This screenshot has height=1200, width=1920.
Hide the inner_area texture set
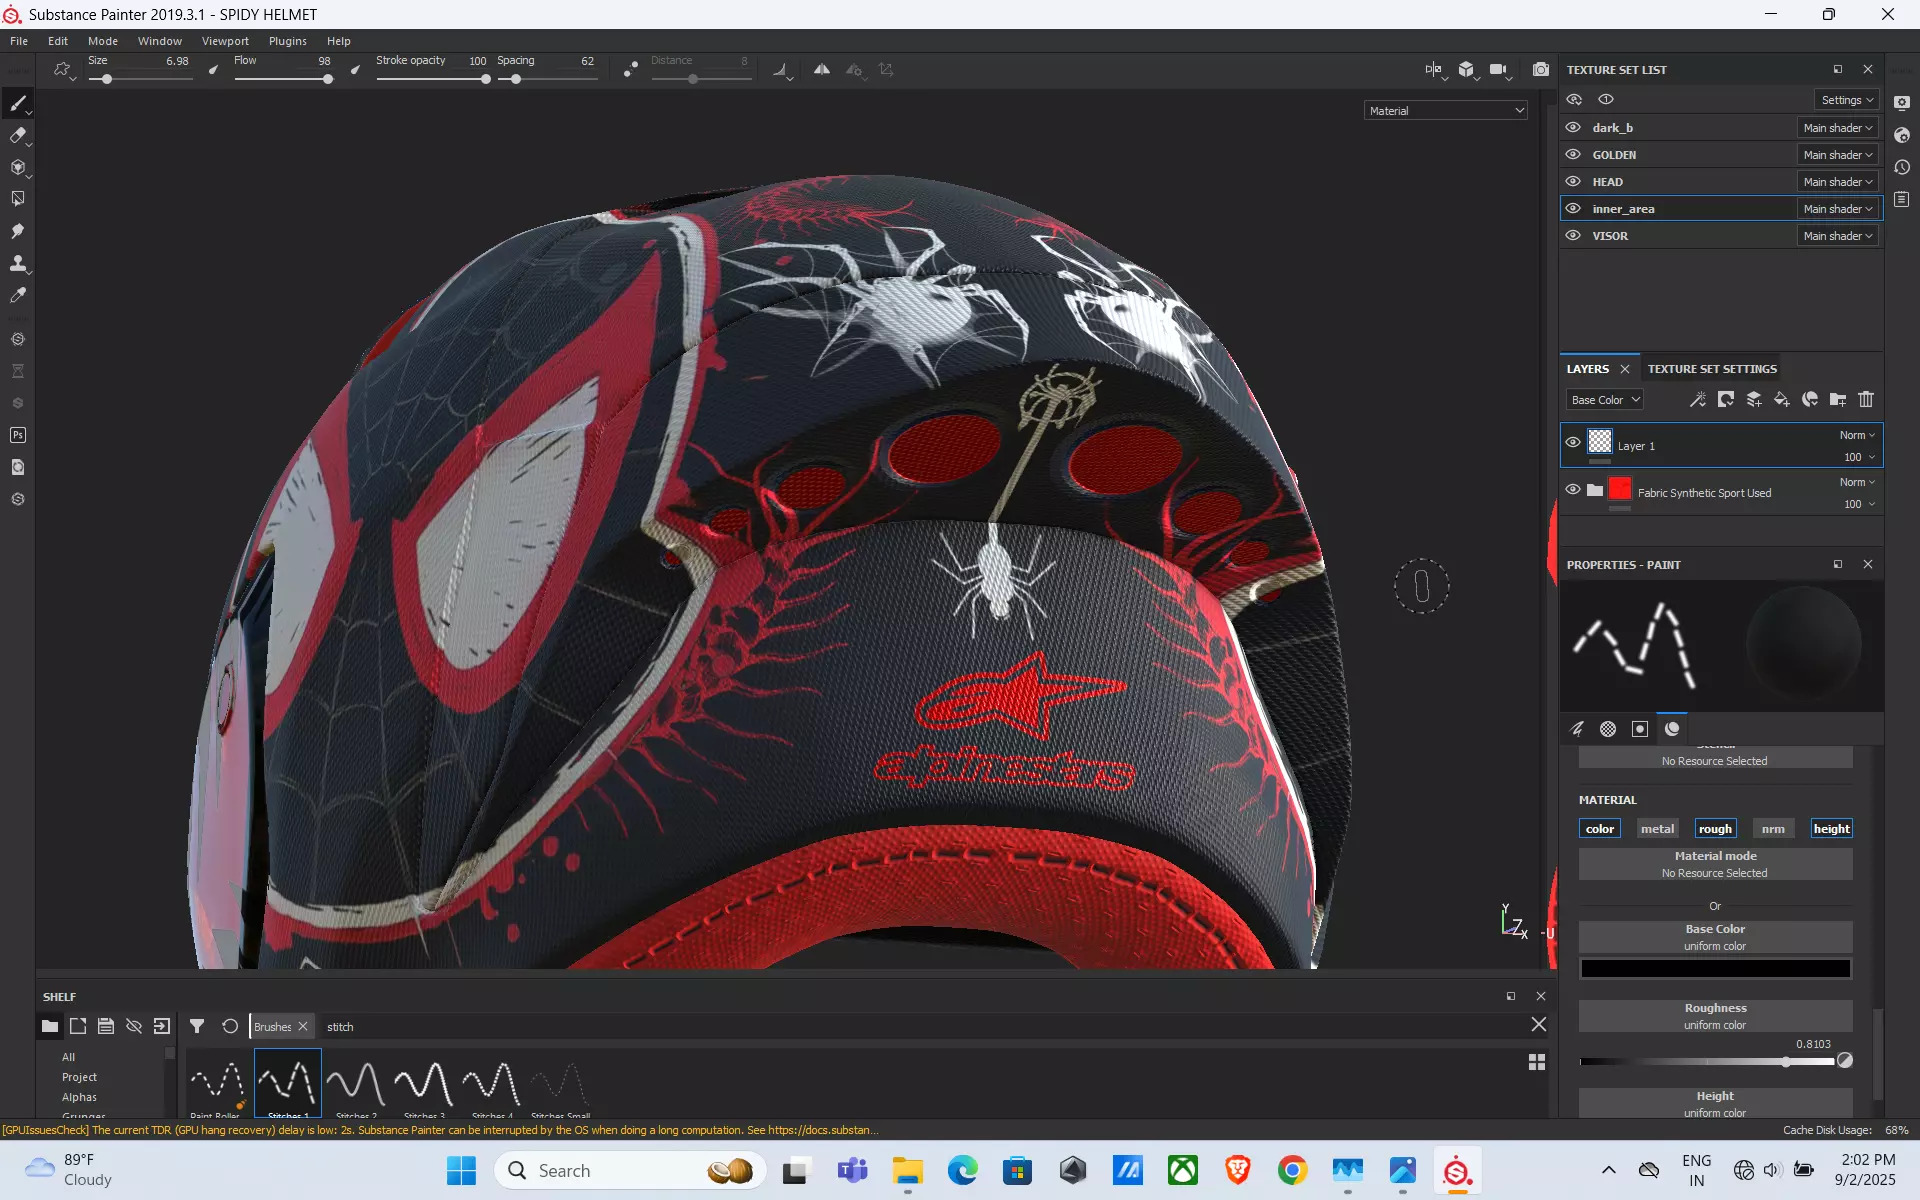coord(1573,209)
